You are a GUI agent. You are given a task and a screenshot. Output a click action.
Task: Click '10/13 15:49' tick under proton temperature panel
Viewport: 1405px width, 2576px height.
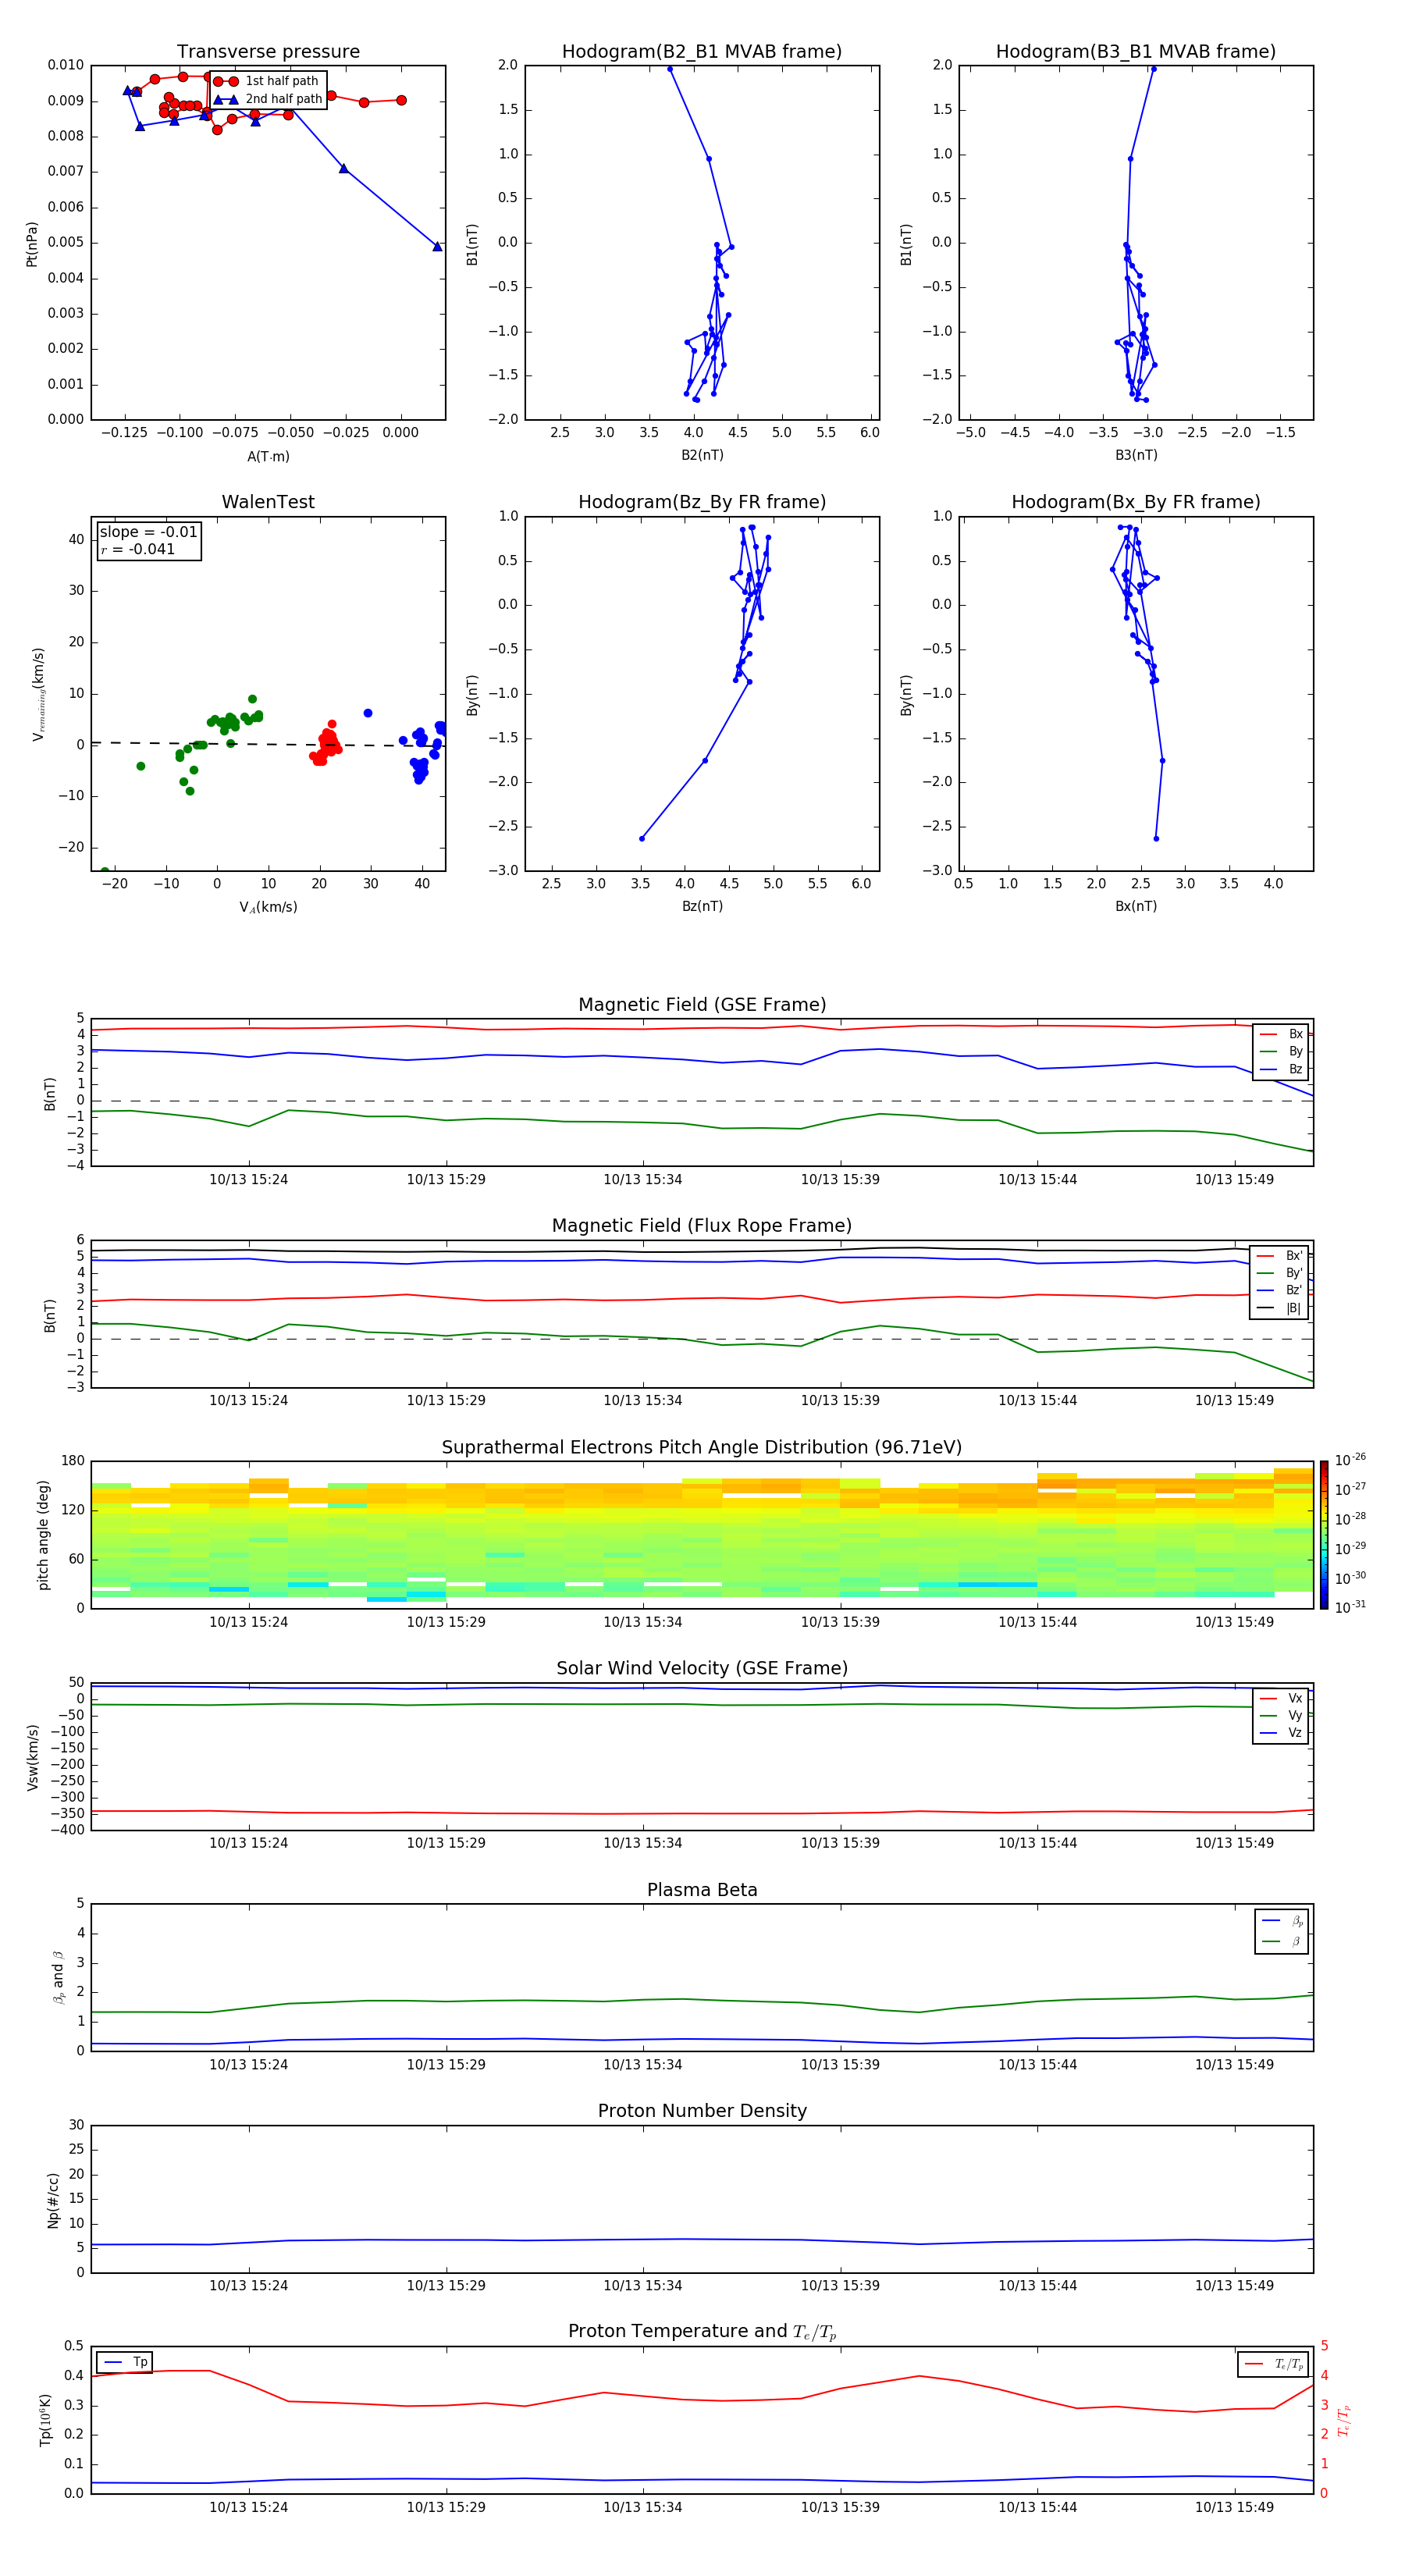(x=1234, y=2507)
